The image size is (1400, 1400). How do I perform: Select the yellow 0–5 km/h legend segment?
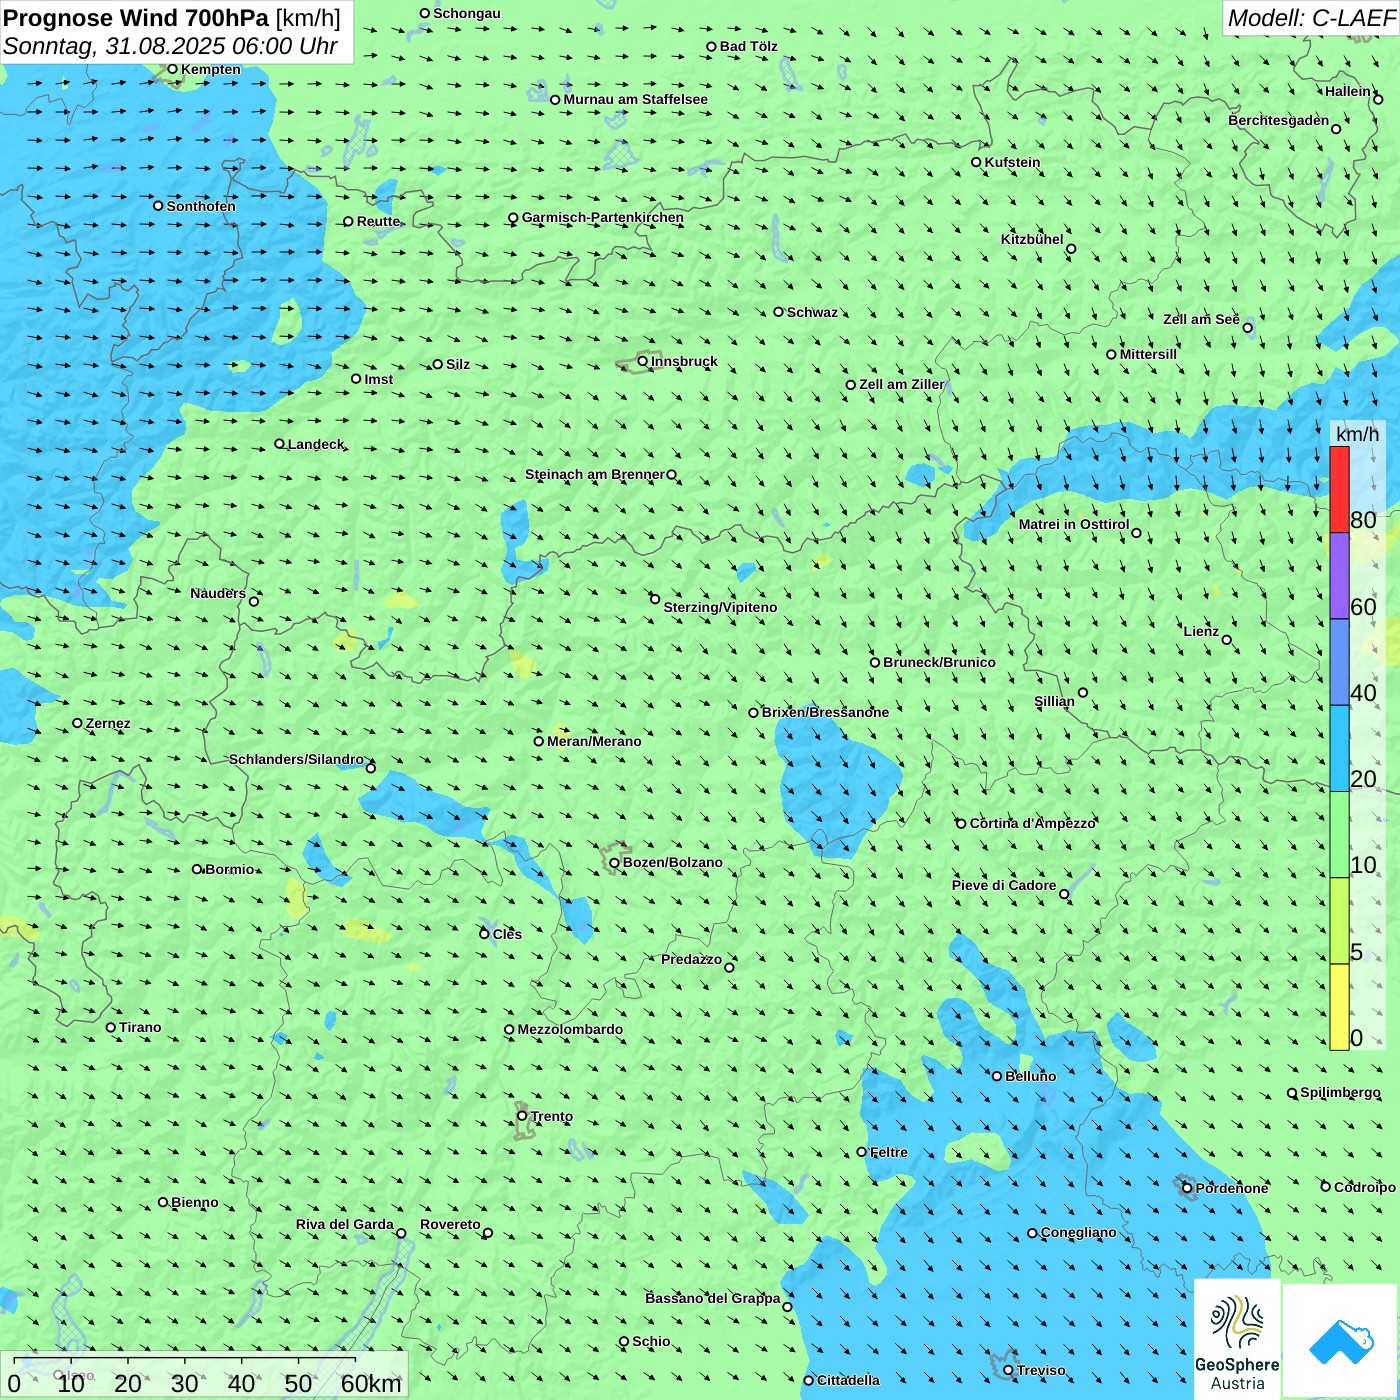tap(1339, 1007)
